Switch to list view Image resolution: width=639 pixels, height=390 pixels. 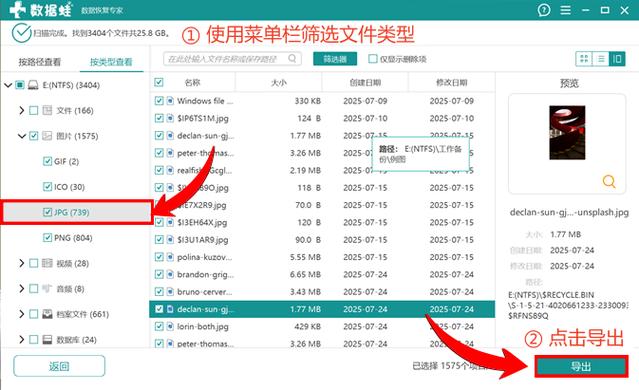(601, 59)
